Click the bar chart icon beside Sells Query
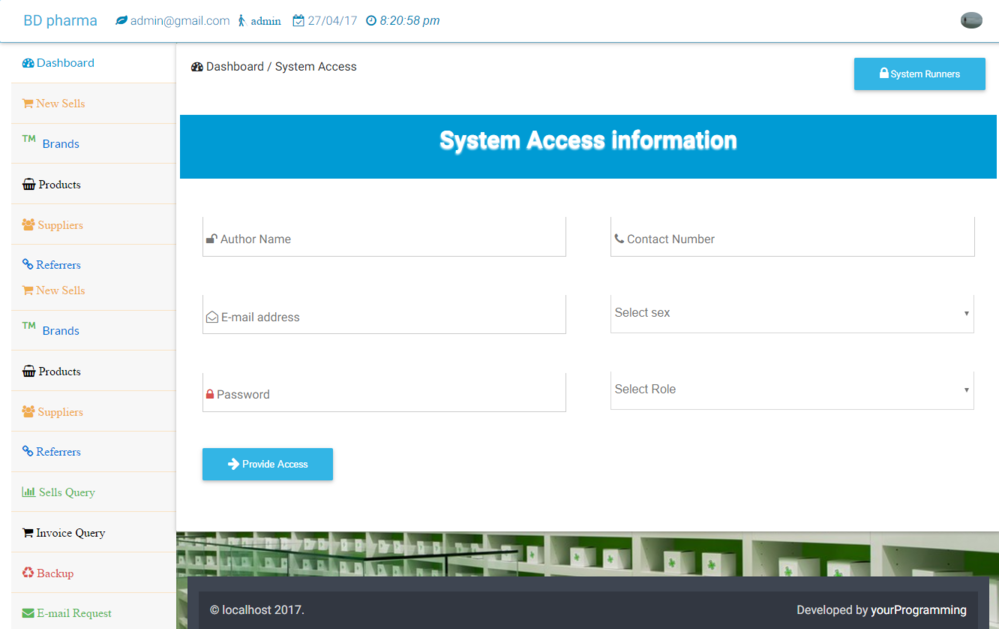The height and width of the screenshot is (629, 999). pyautogui.click(x=29, y=492)
